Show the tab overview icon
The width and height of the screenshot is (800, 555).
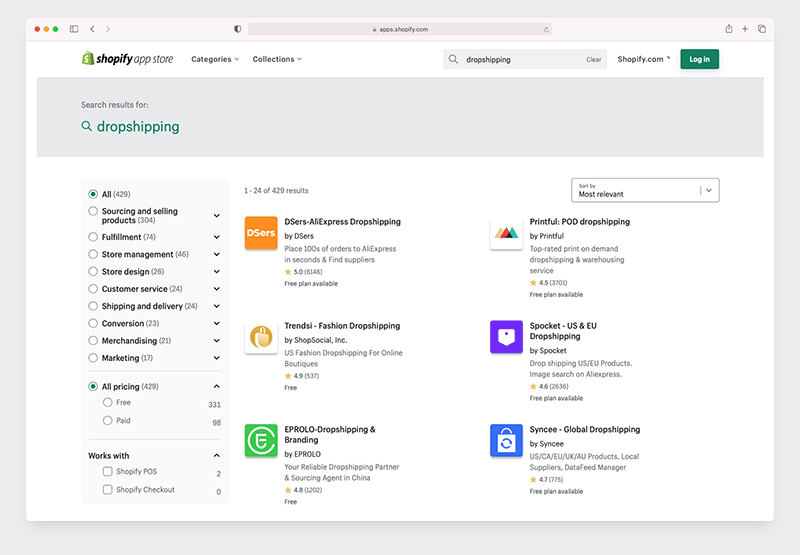(x=762, y=29)
